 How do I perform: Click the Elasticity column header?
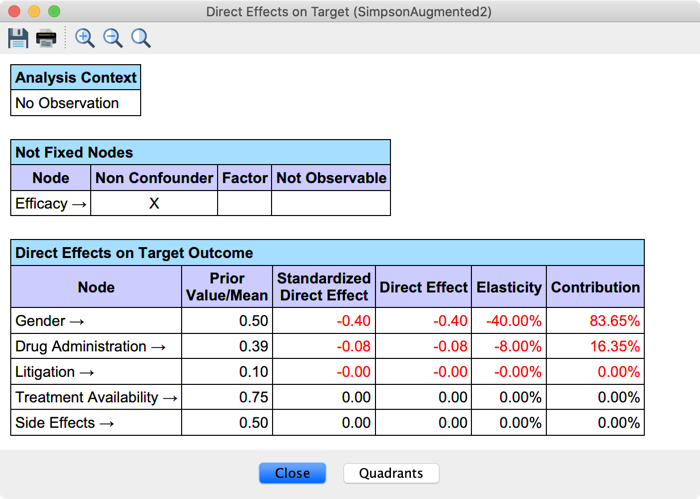(509, 287)
